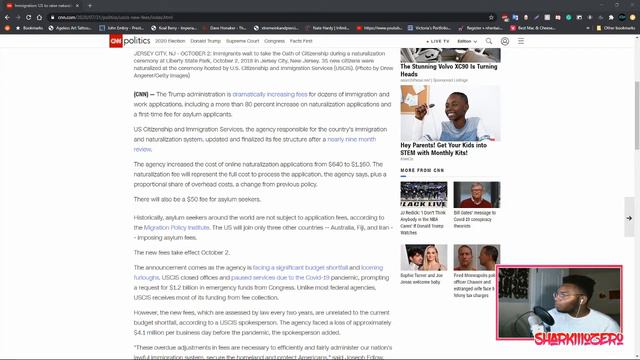
Task: Open Bill Gates' Covid-19 conspiracy headline
Action: point(475,219)
